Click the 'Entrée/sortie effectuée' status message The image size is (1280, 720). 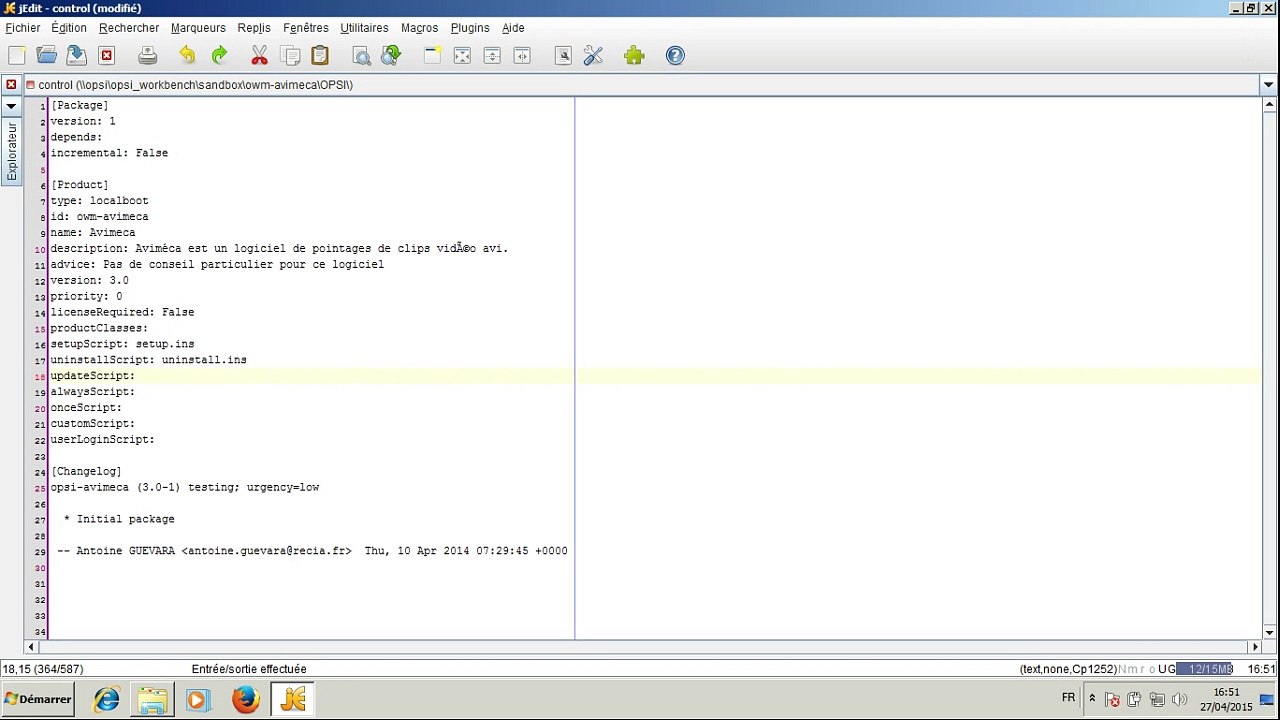coord(249,669)
